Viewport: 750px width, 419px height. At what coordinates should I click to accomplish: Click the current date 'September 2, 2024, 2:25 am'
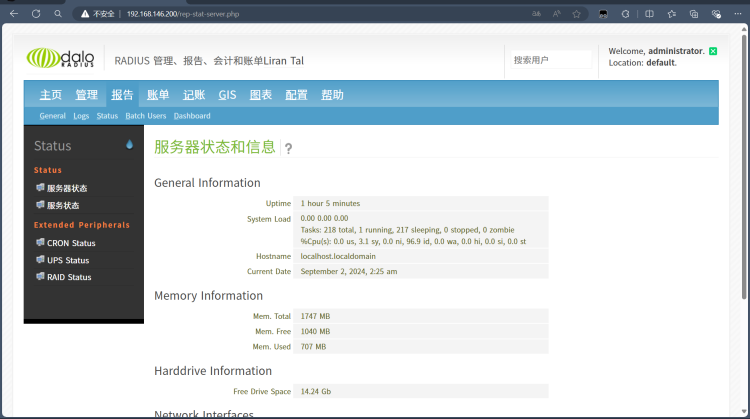(349, 271)
